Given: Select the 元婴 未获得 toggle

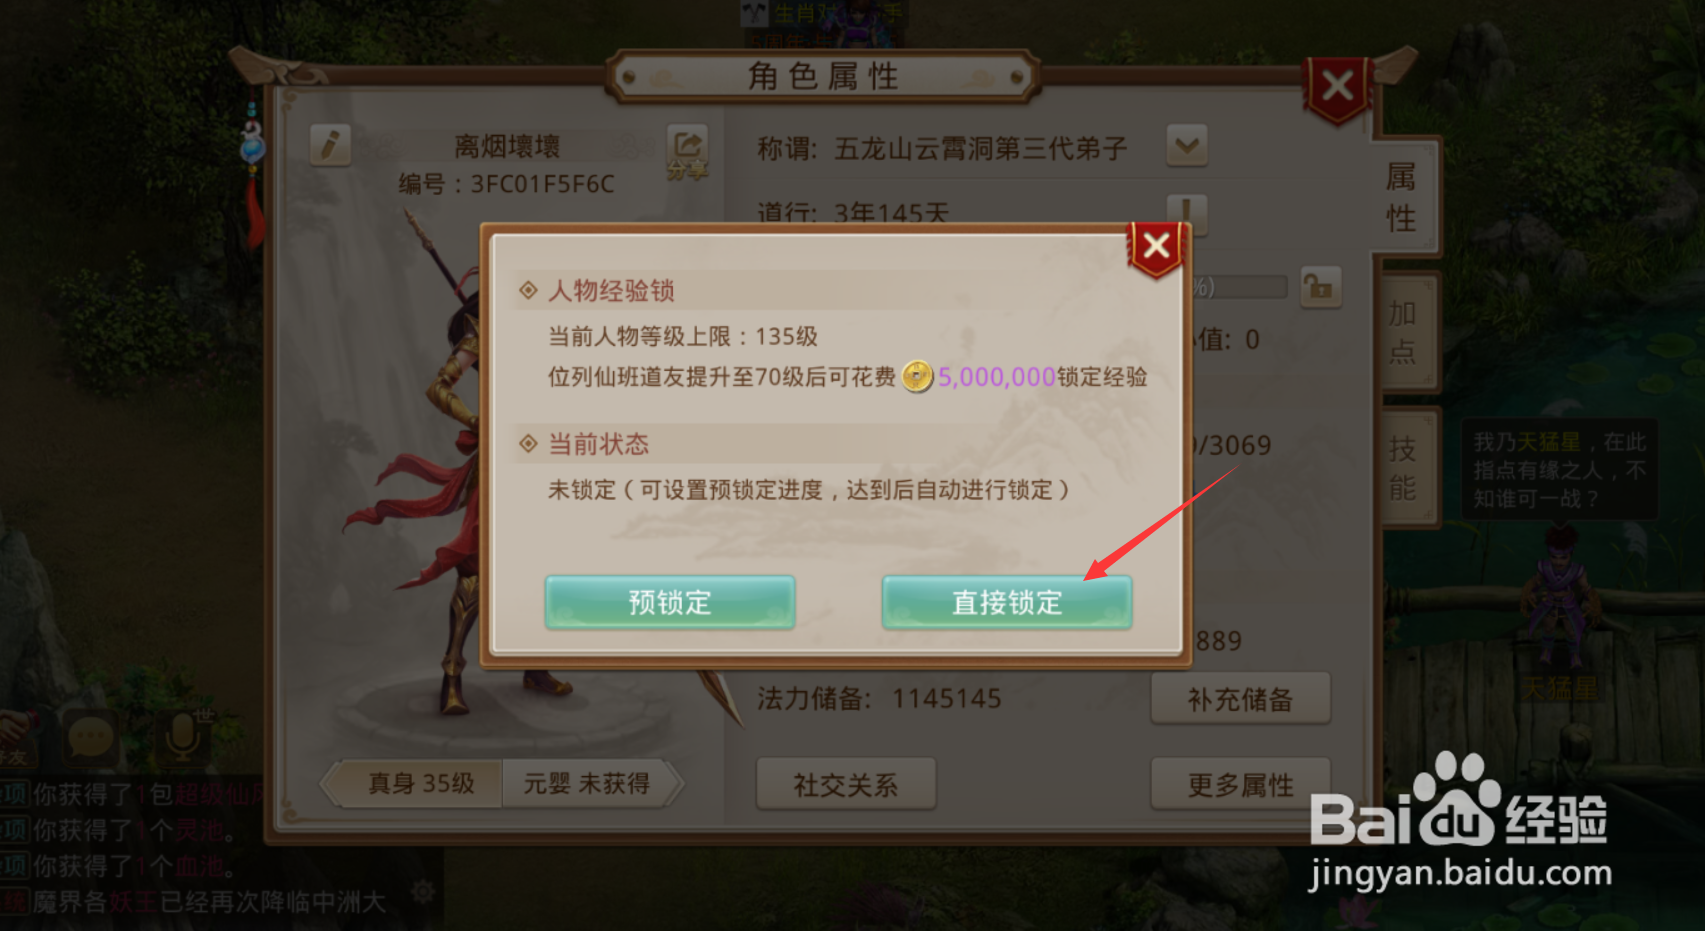Looking at the screenshot, I should [588, 783].
